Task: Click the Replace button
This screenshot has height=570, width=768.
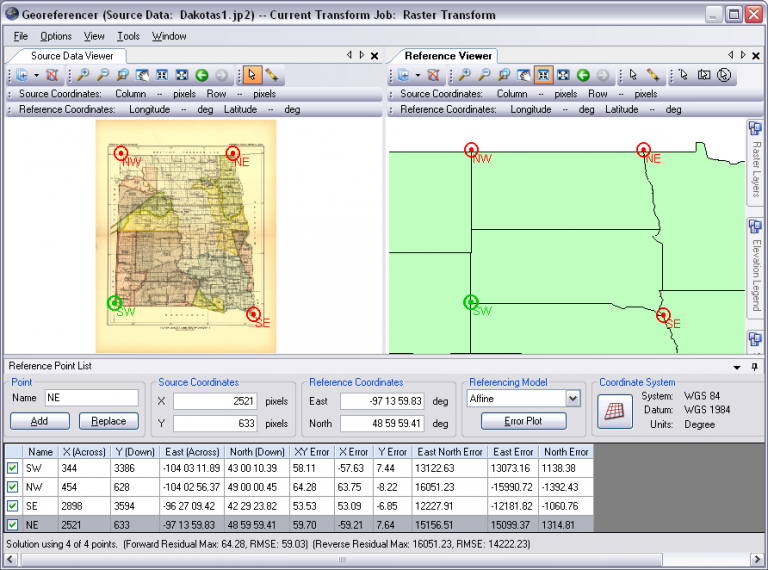Action: tap(109, 421)
